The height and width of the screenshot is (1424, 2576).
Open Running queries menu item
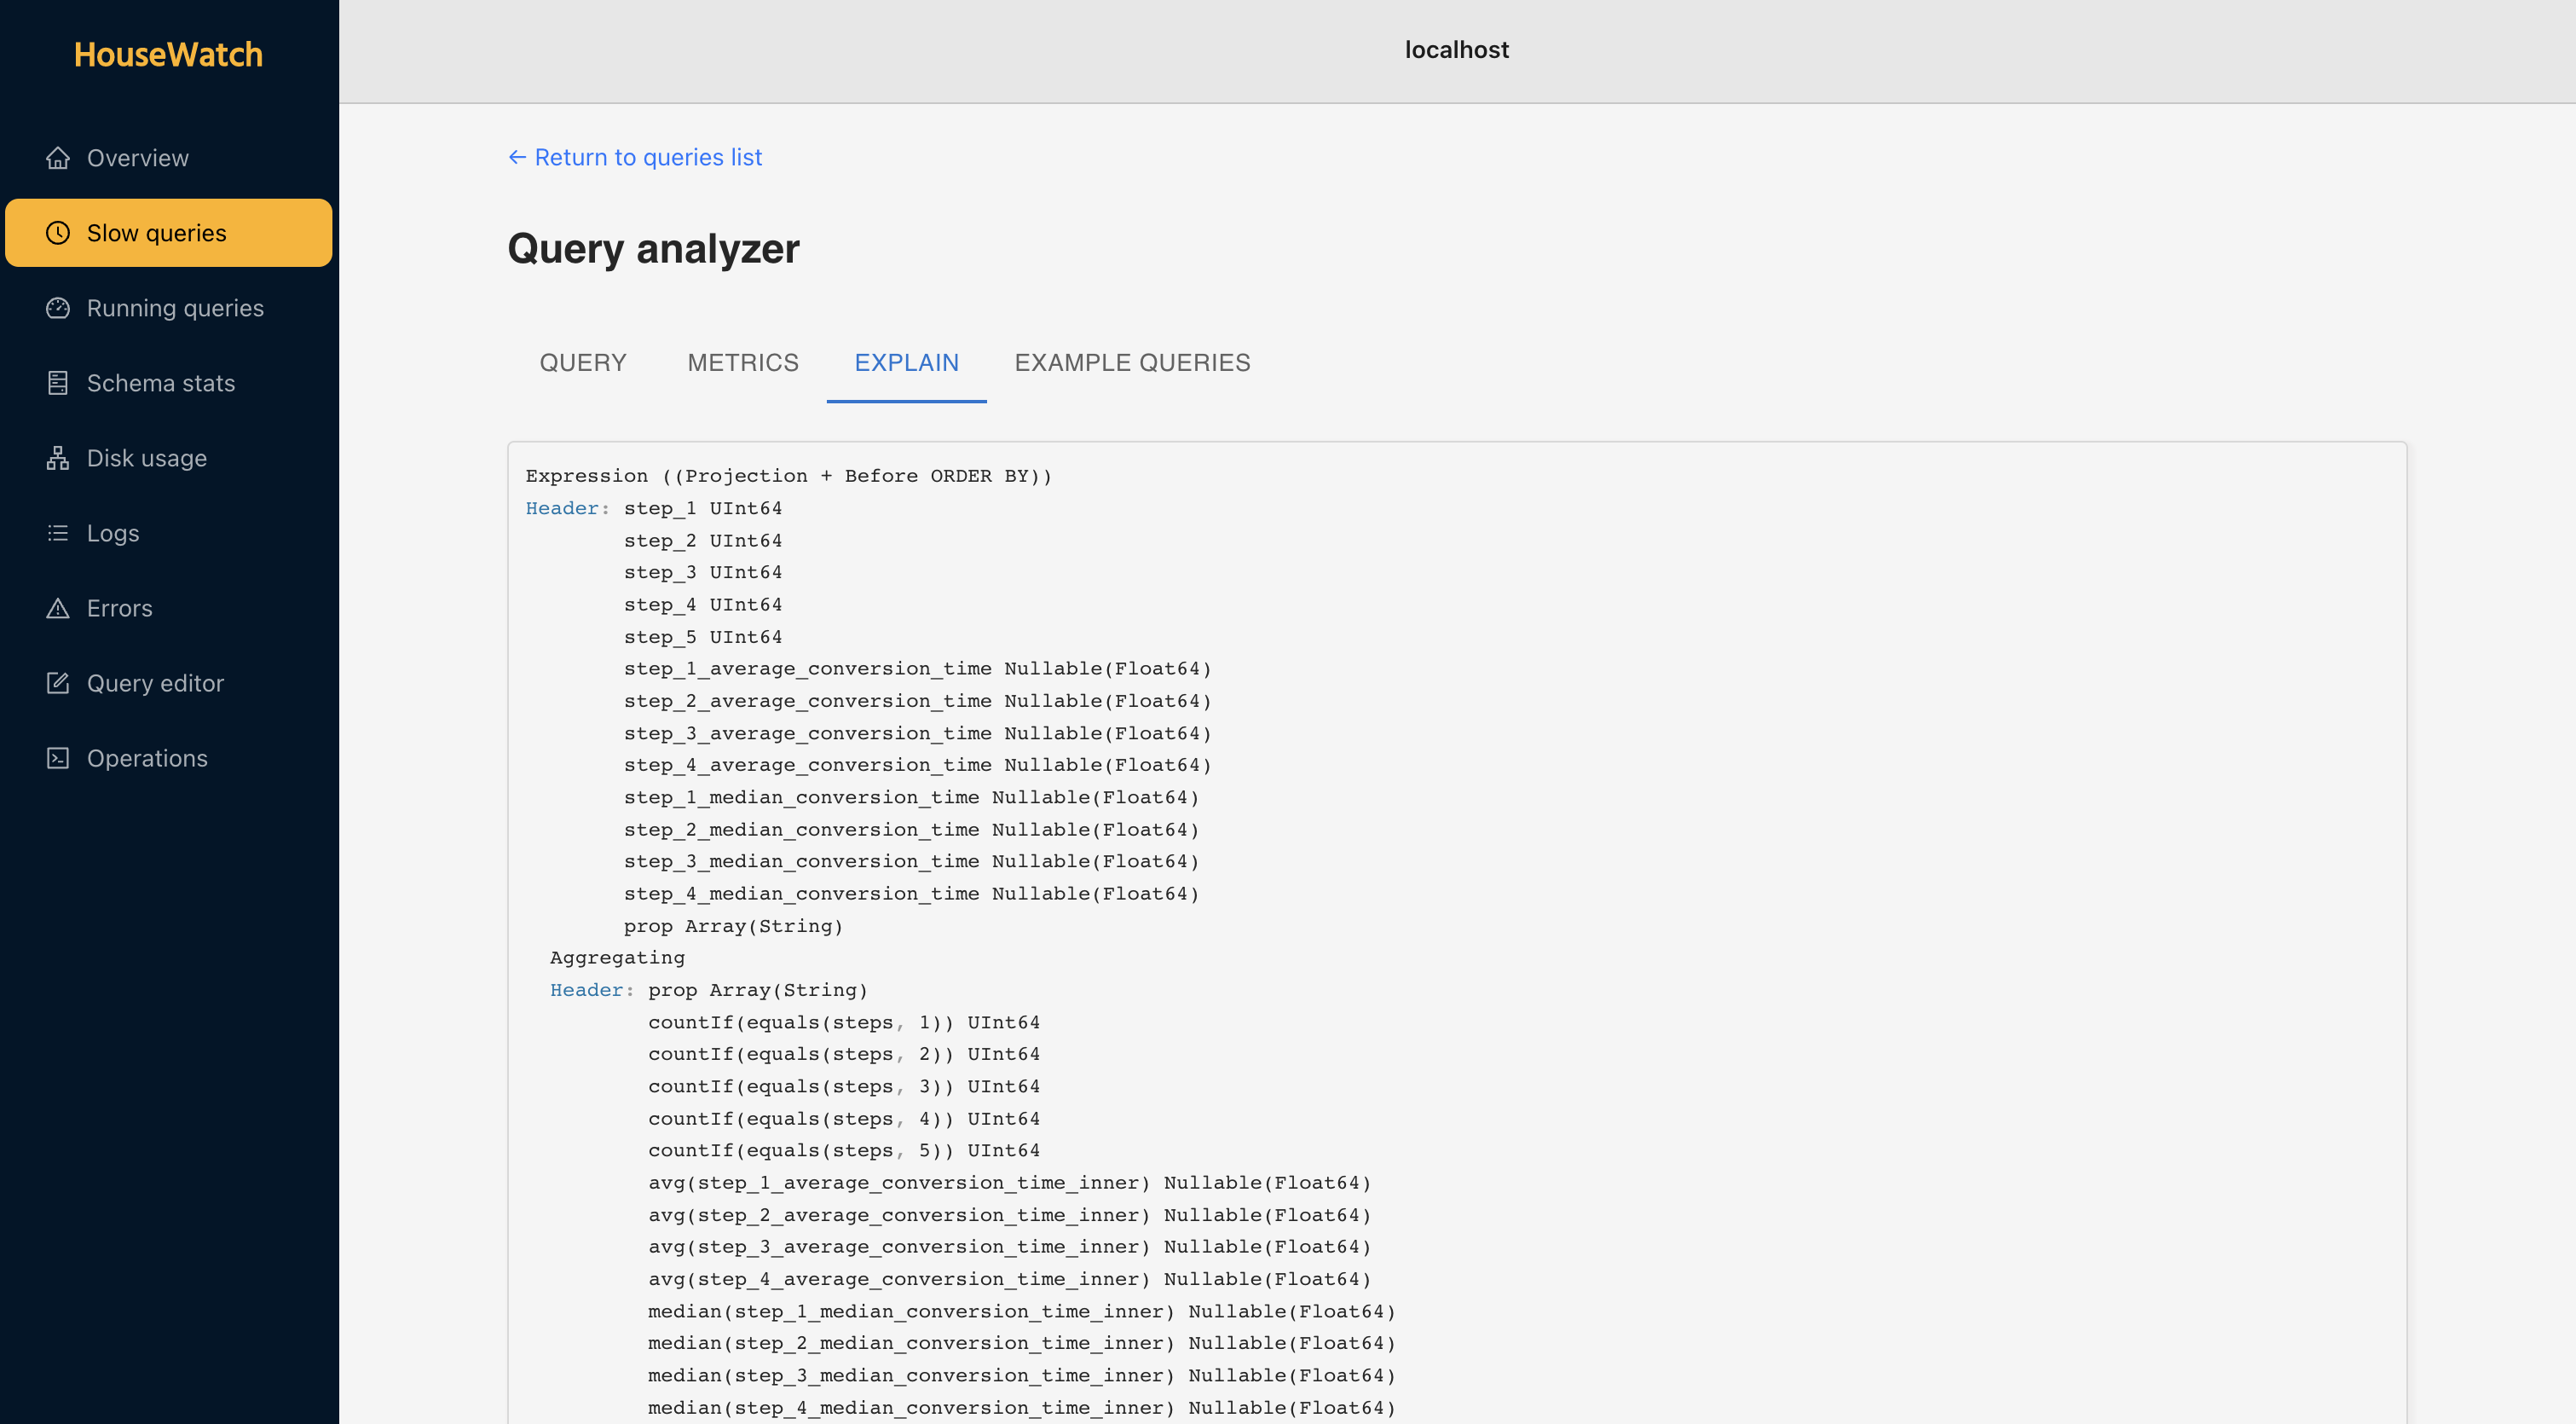[x=175, y=308]
